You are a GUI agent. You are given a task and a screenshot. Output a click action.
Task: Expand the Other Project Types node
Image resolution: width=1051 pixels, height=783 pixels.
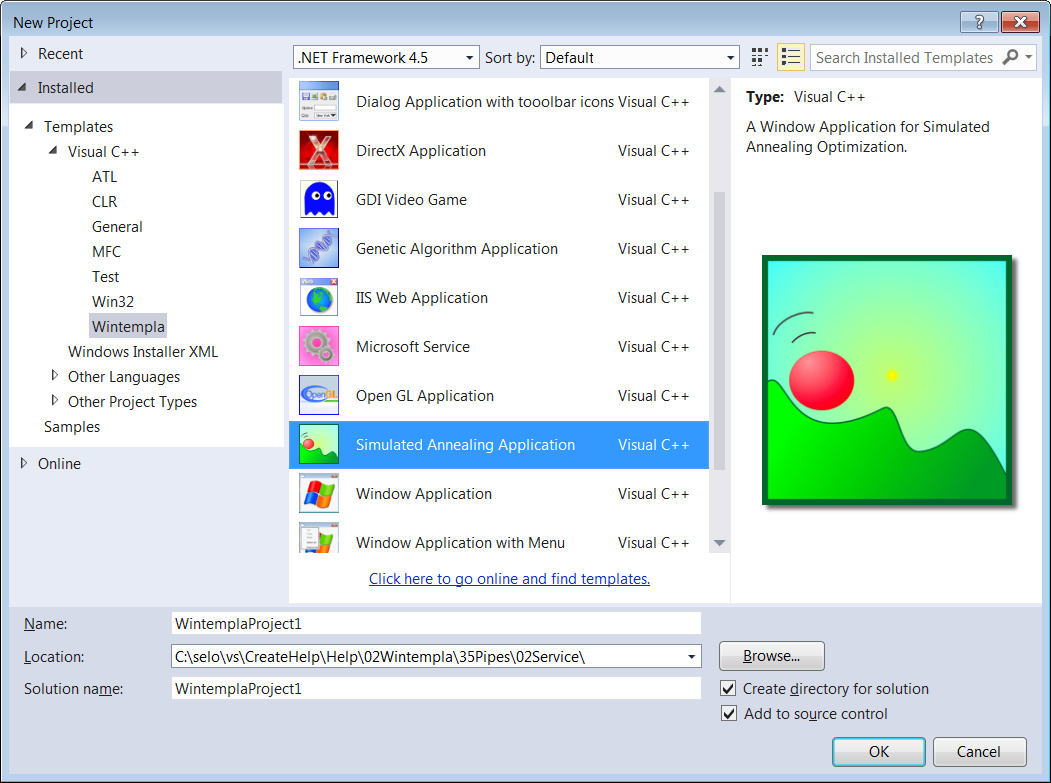pyautogui.click(x=55, y=400)
